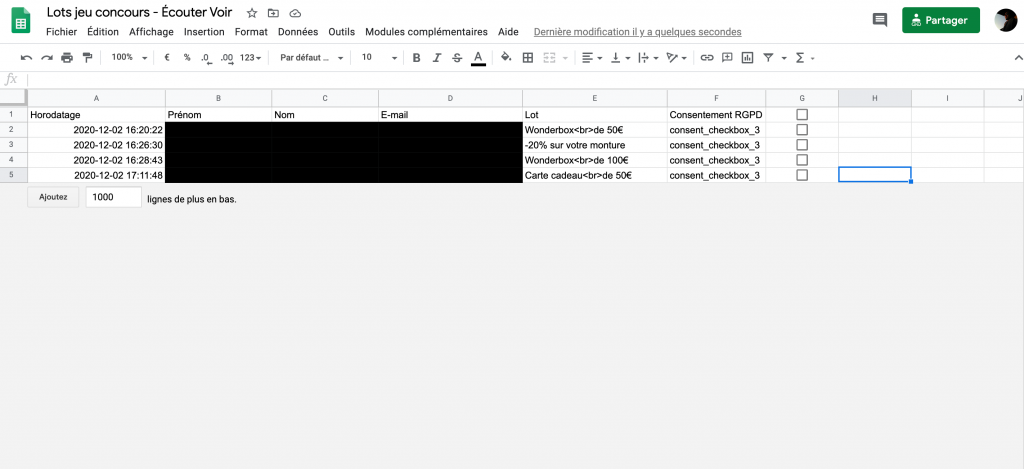1024x469 pixels.
Task: Tick the checkbox in header row 1
Action: pos(802,115)
